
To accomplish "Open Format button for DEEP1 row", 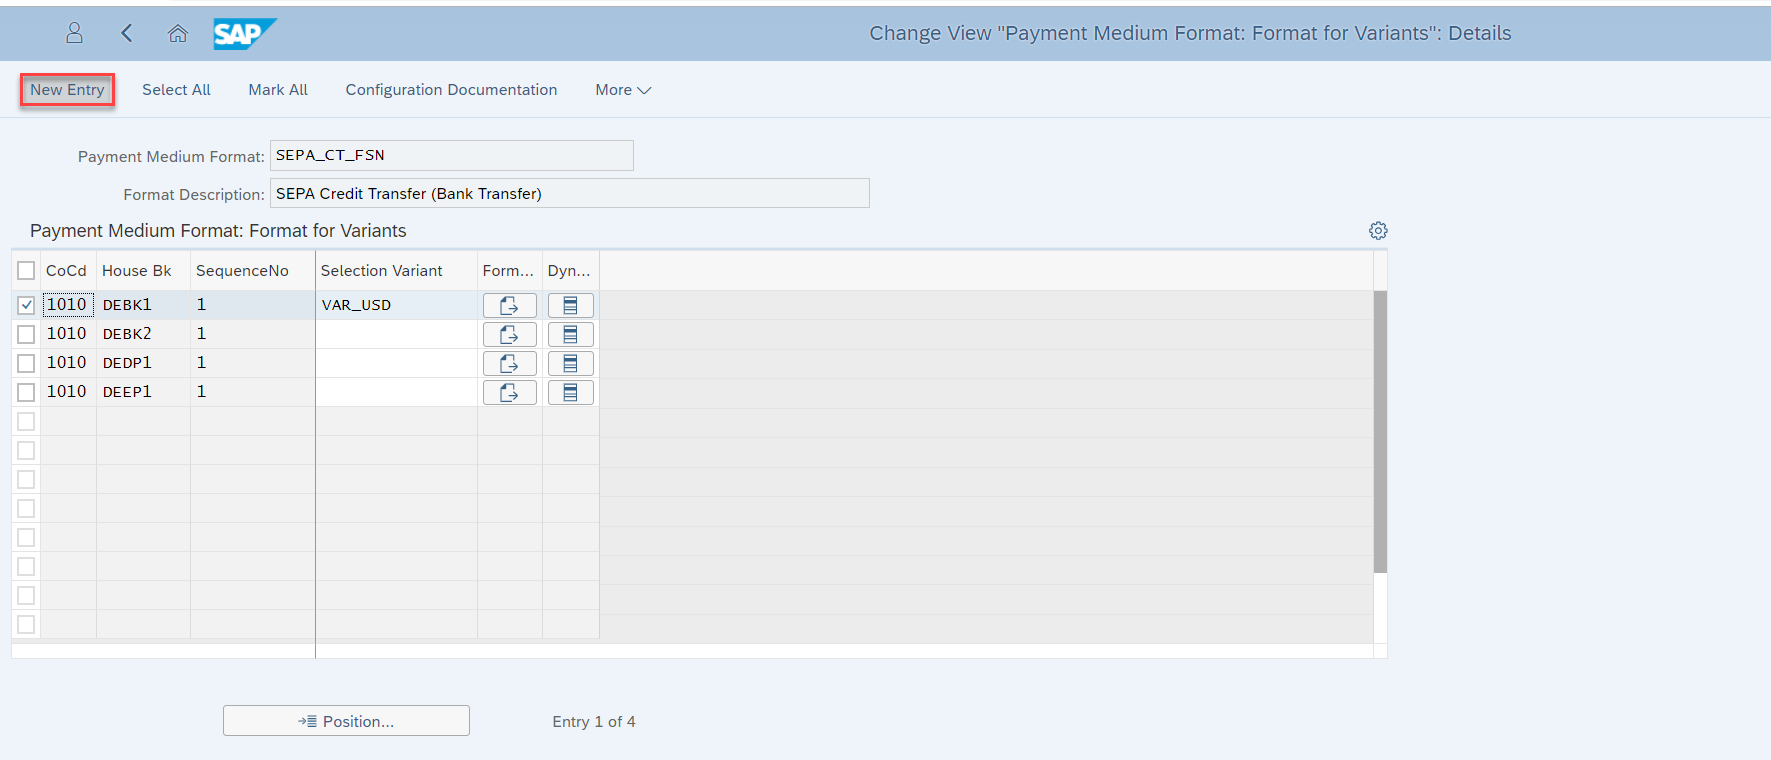I will point(510,392).
